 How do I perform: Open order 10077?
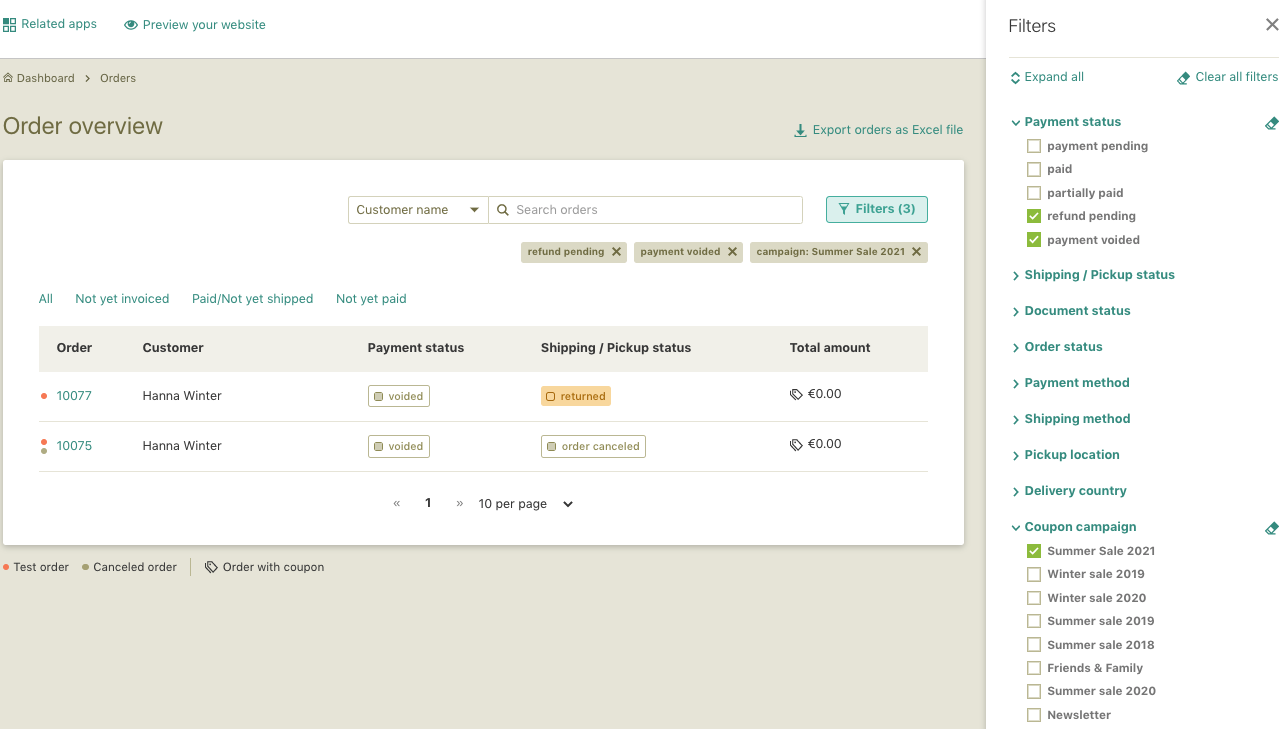pyautogui.click(x=74, y=396)
